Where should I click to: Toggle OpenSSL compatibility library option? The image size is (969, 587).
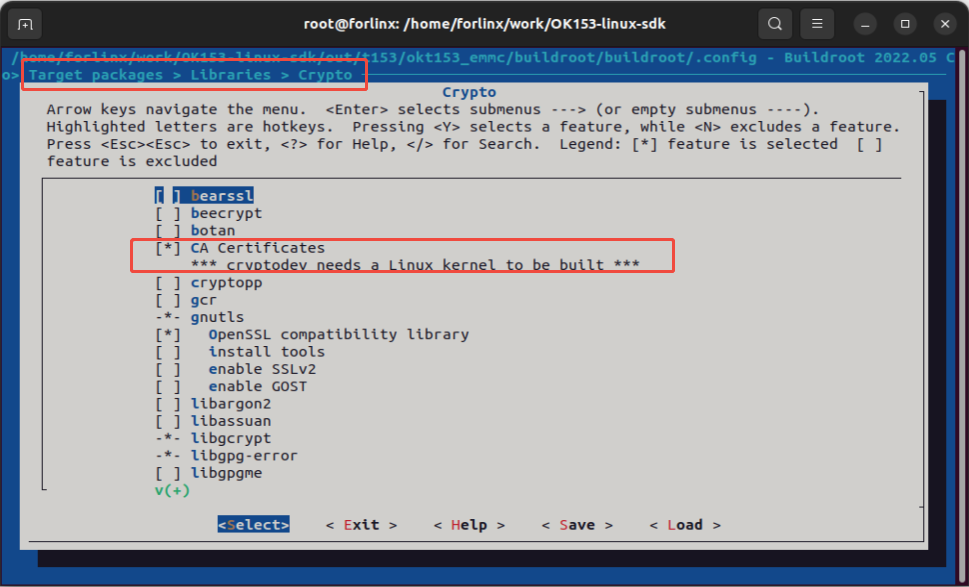tap(168, 334)
